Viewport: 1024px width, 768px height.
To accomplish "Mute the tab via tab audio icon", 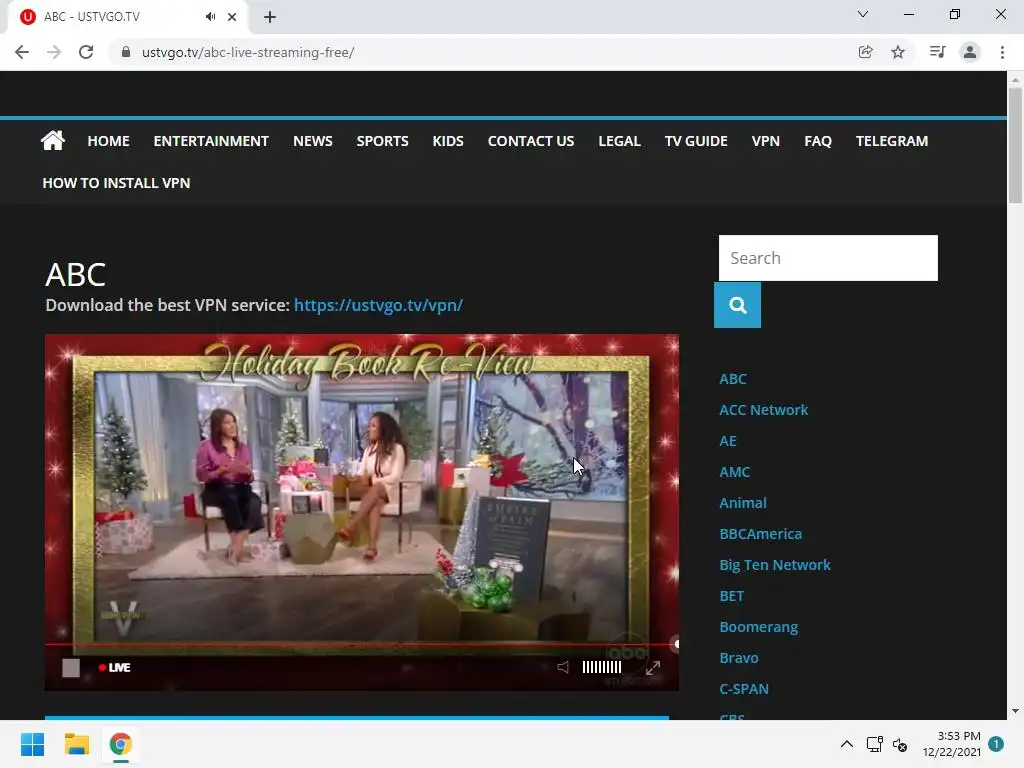I will point(210,17).
